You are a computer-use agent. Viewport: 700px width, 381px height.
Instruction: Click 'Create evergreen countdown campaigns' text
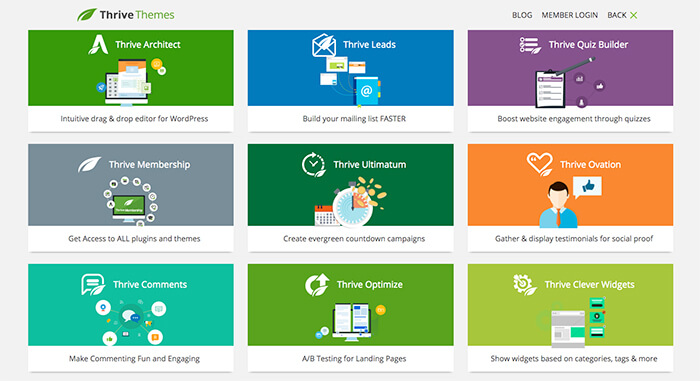coord(354,239)
